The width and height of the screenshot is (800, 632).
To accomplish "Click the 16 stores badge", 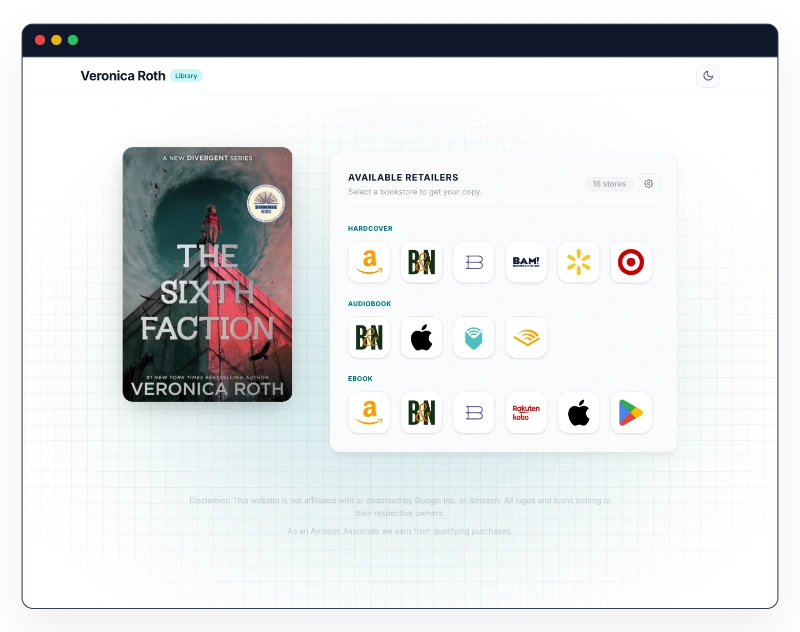I will [609, 184].
